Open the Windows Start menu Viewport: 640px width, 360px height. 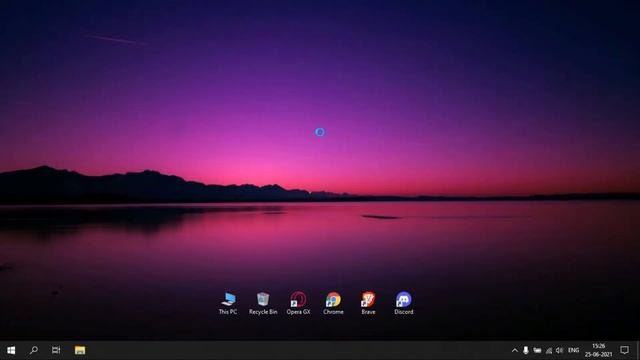(11, 350)
